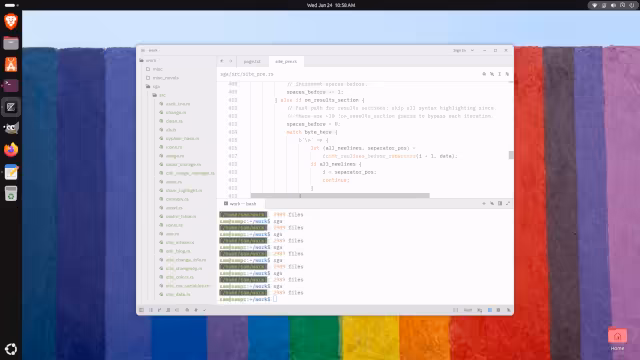
Task: Go back with the left arrow beside tabs
Action: [x=222, y=61]
